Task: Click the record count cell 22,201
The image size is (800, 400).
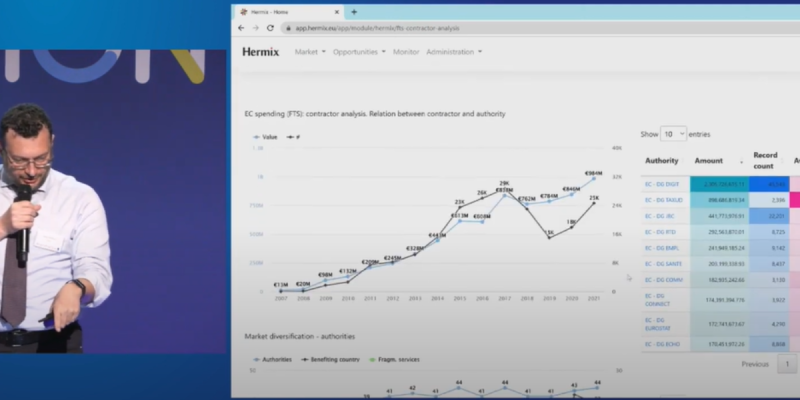Action: pos(769,216)
